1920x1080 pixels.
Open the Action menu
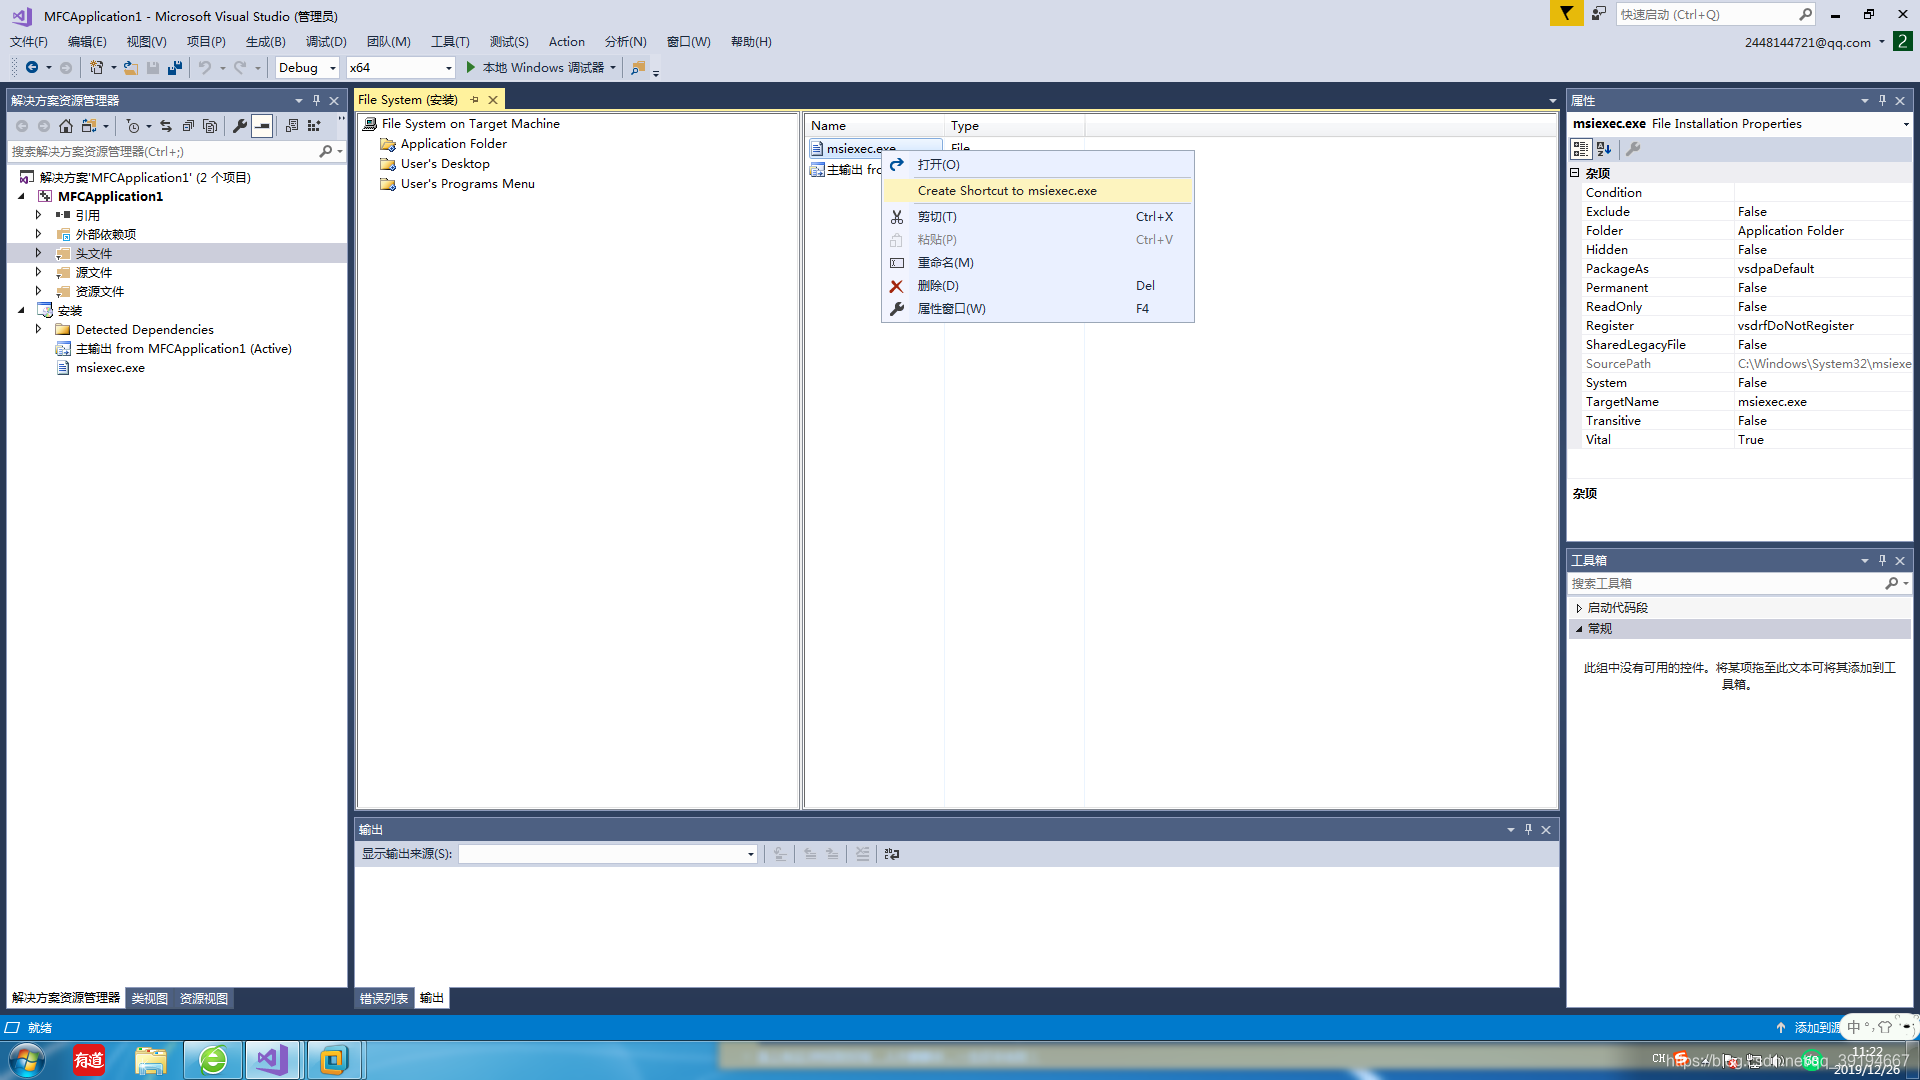click(567, 42)
